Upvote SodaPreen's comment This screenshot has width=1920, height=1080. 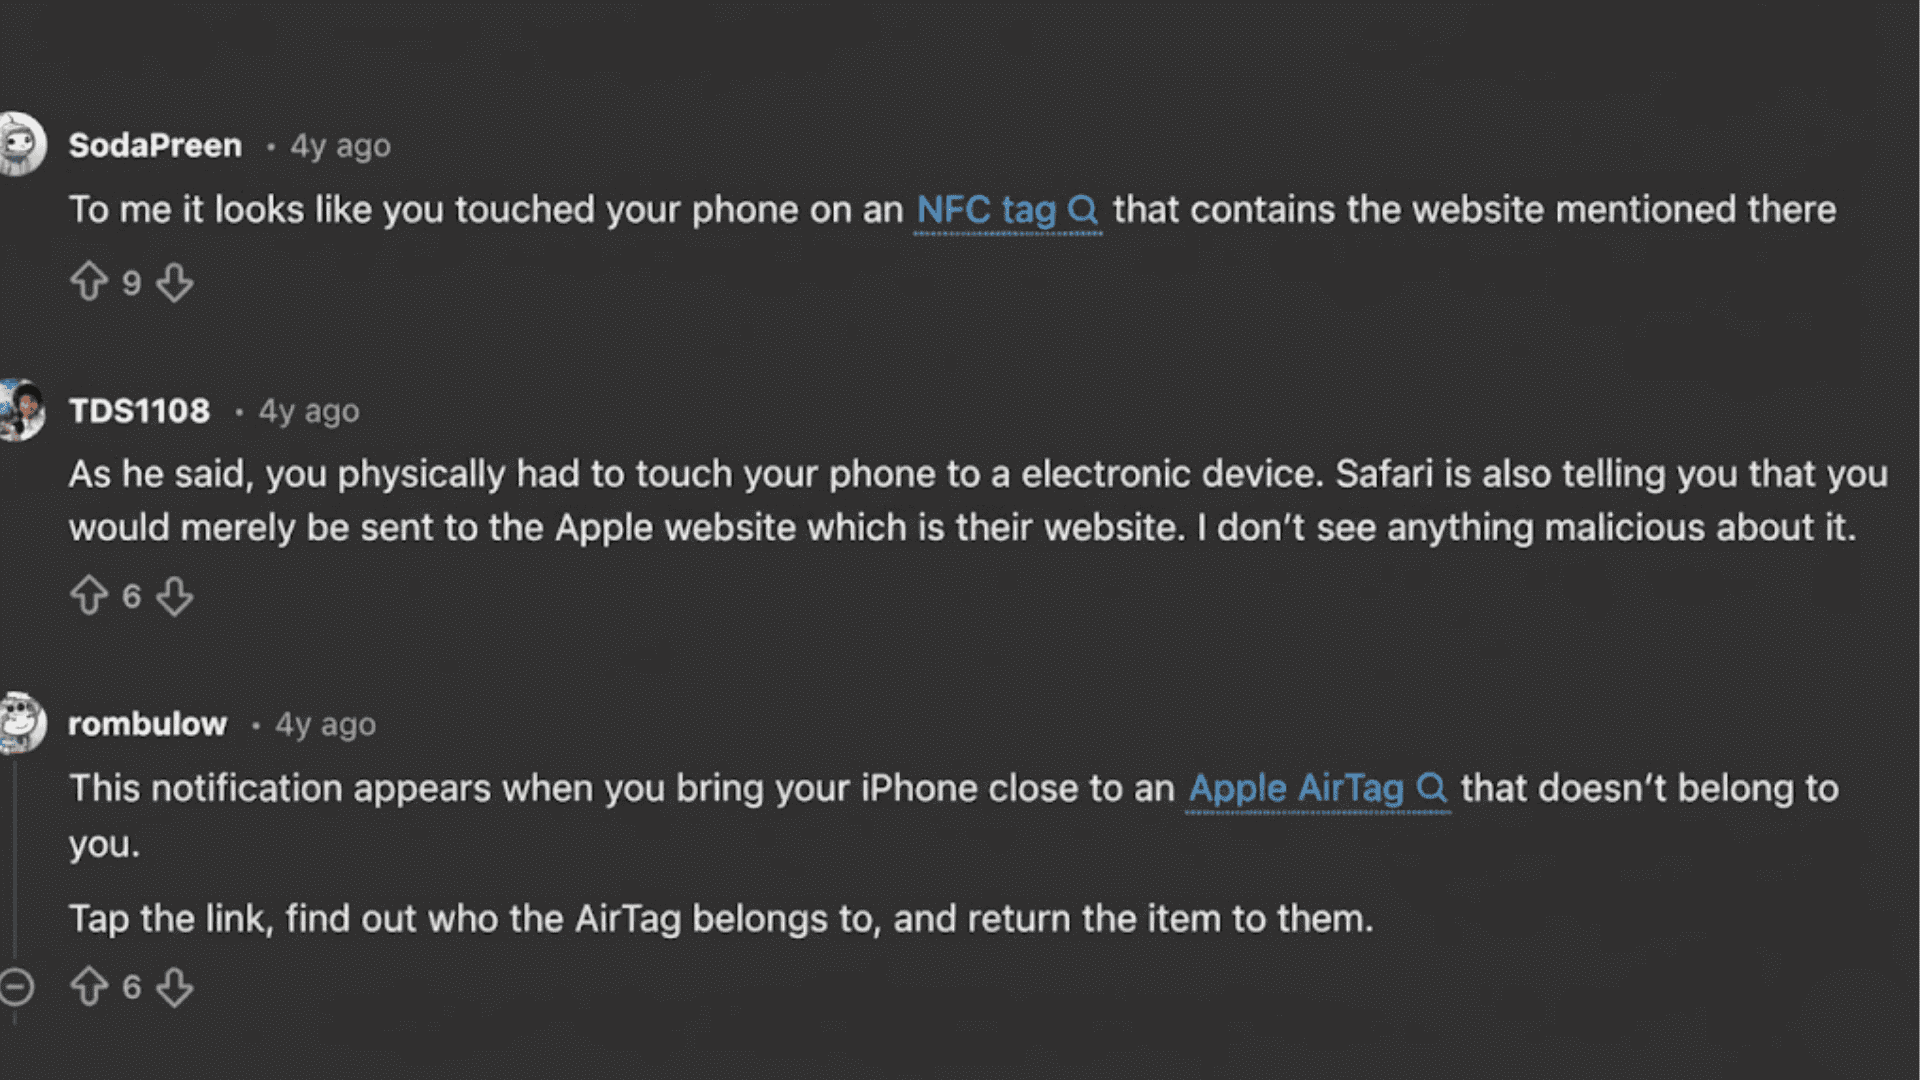[x=91, y=282]
